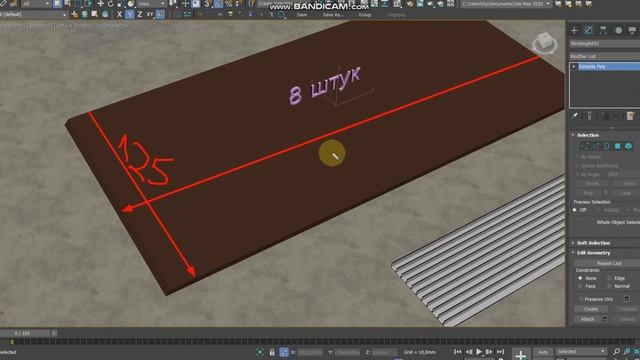Select the Move tool in toolbar
640x360 pixels.
tap(100, 4)
